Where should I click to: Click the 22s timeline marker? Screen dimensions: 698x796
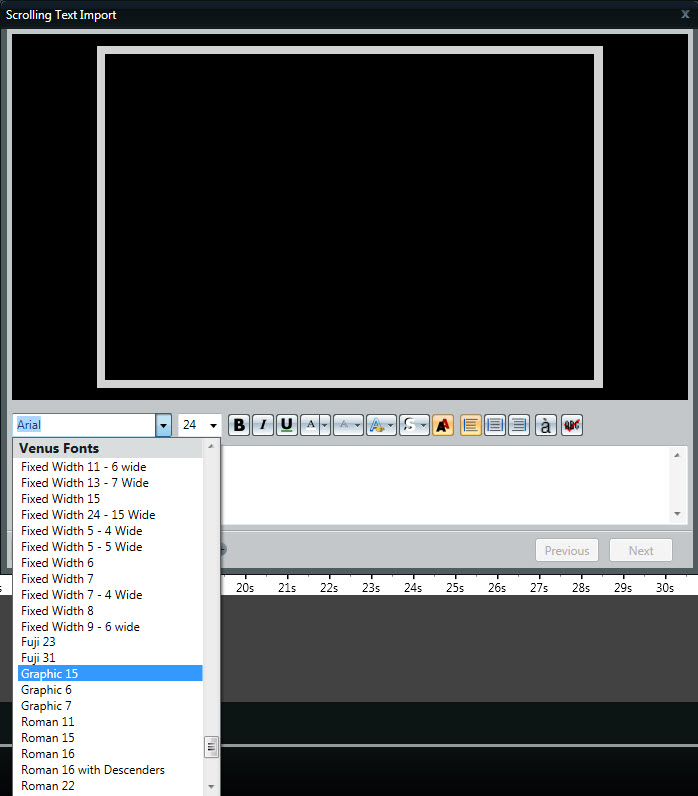click(x=329, y=587)
